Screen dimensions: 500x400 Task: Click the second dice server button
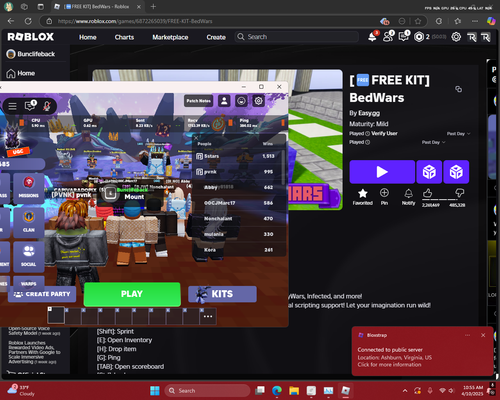456,172
